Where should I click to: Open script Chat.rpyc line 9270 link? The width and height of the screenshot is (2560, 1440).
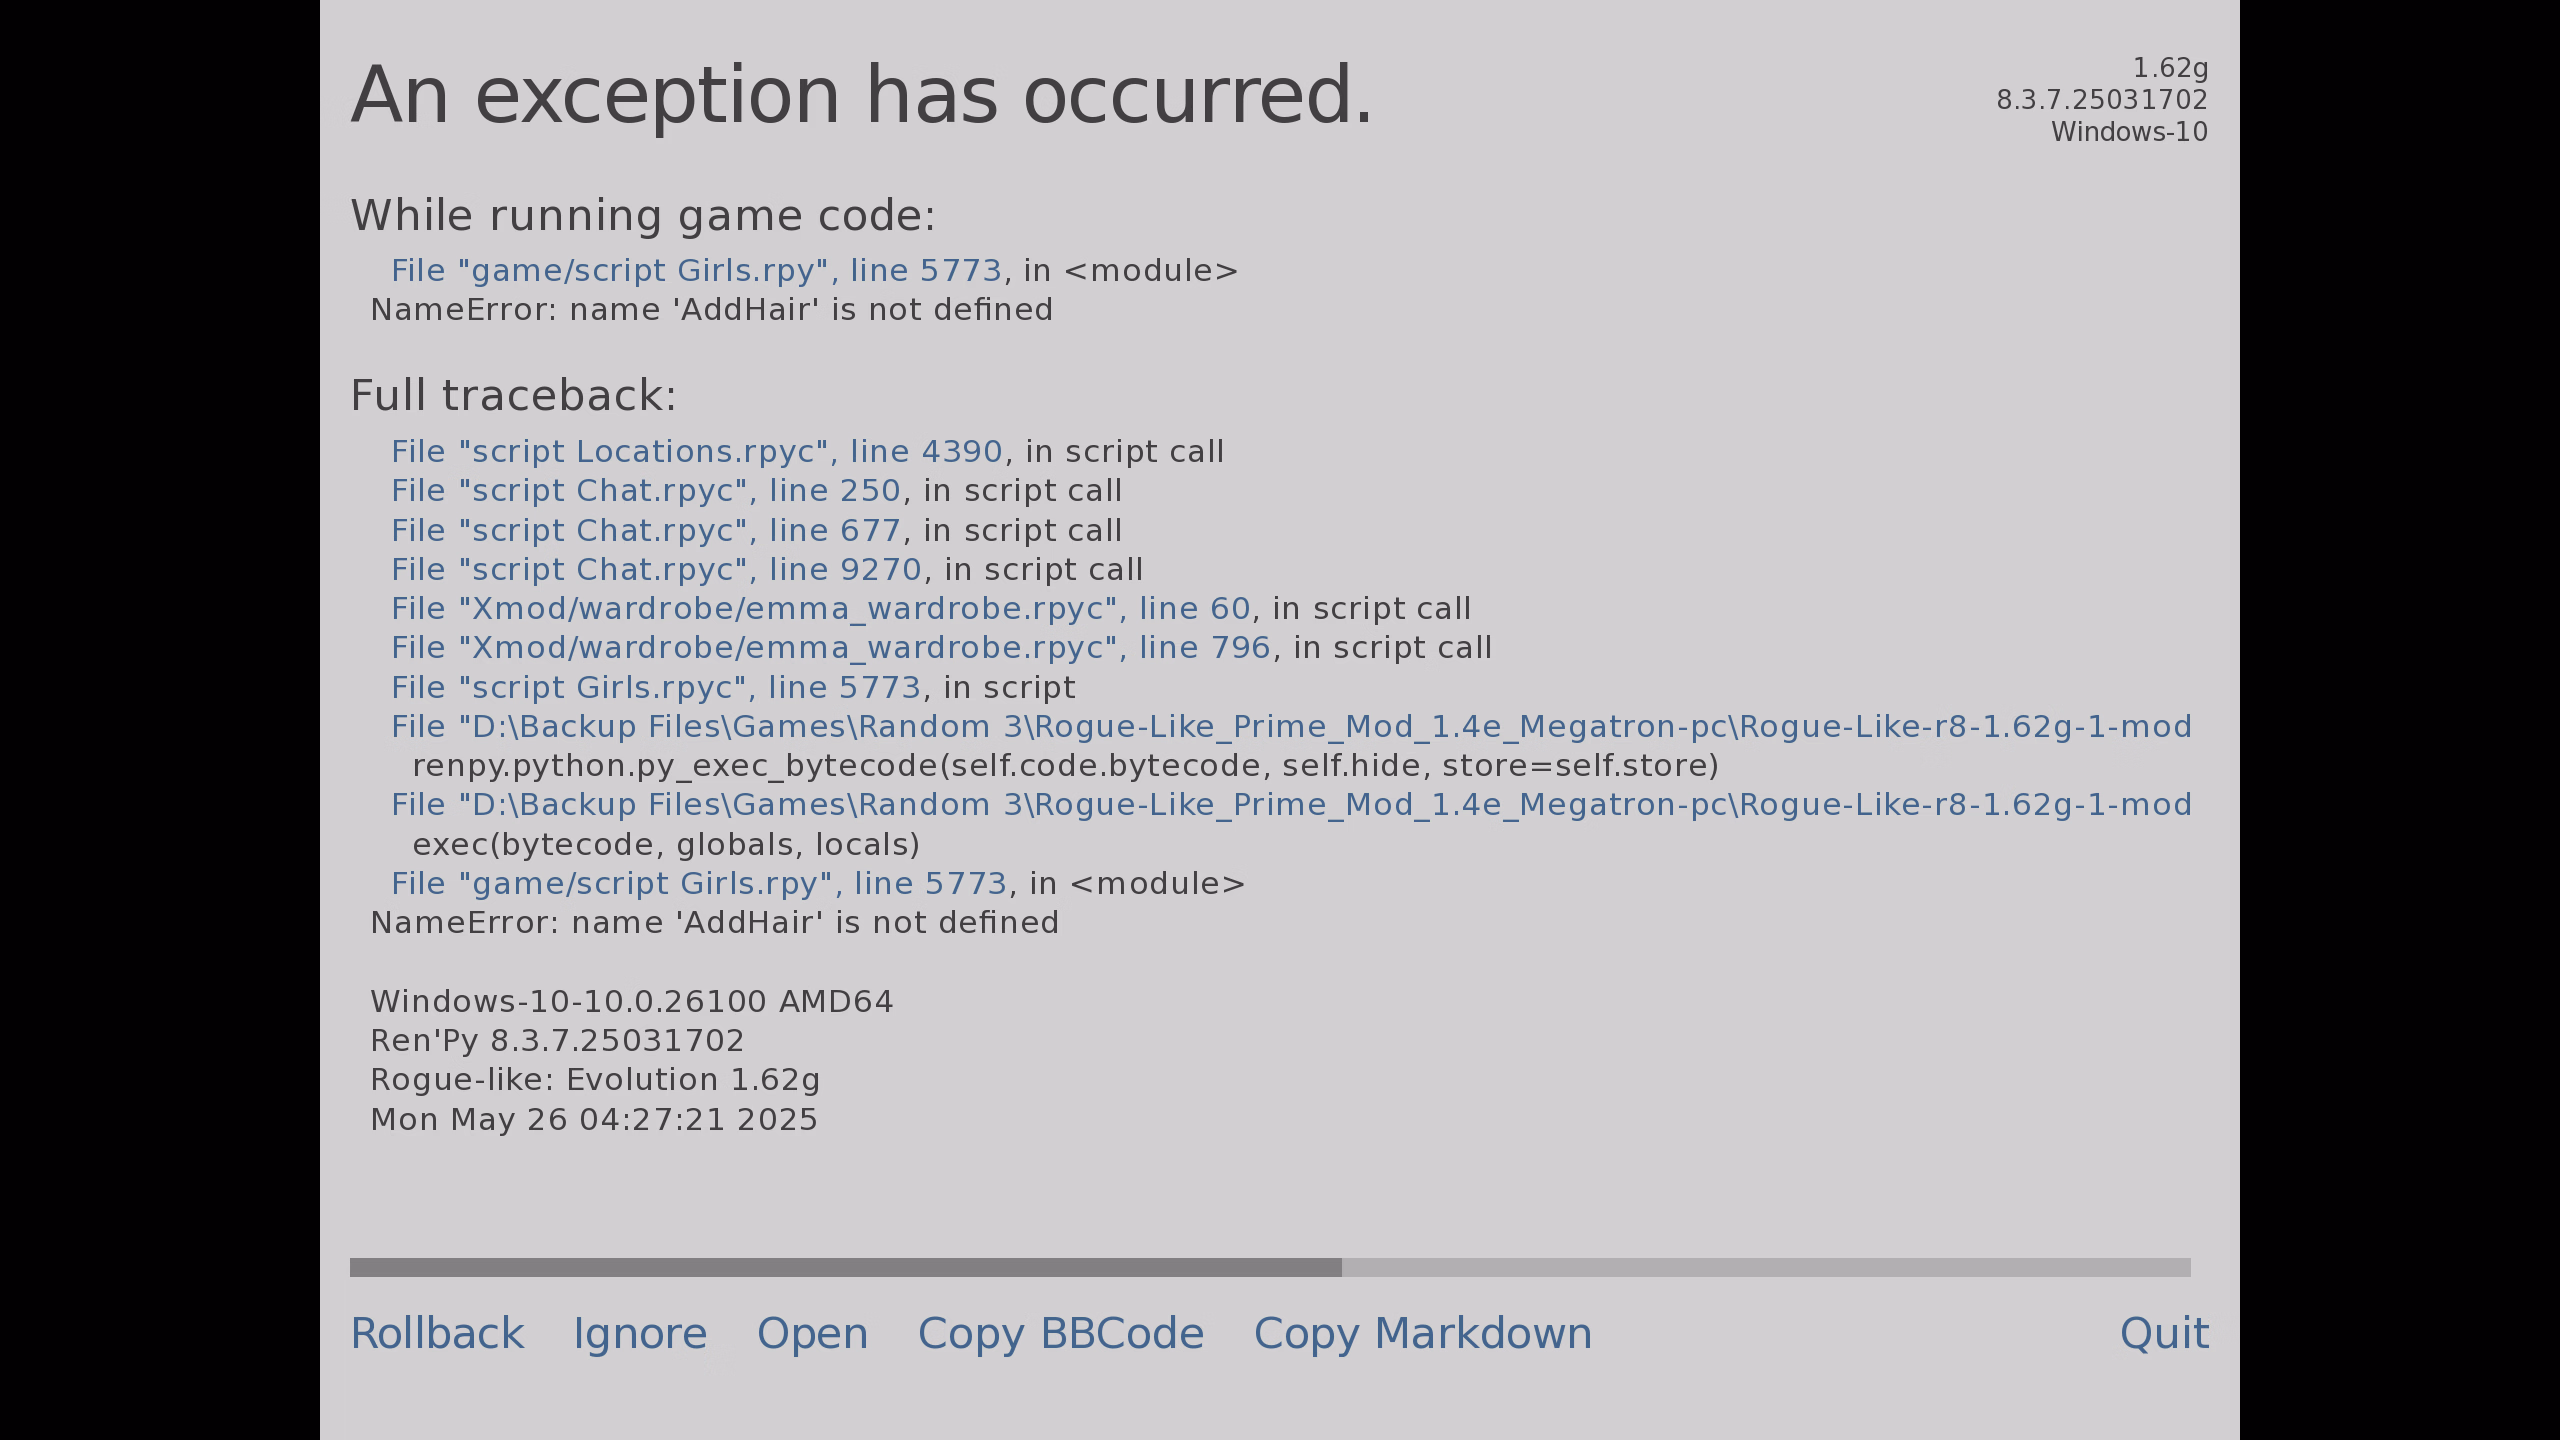click(656, 570)
